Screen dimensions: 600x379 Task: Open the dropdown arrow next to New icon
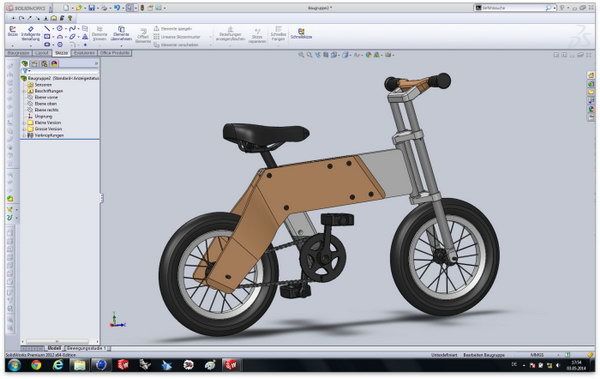pos(72,8)
